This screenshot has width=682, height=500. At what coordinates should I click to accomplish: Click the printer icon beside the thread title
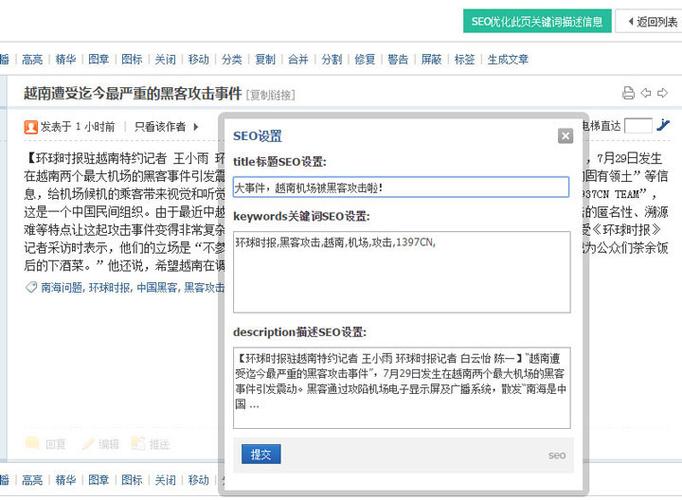(628, 93)
